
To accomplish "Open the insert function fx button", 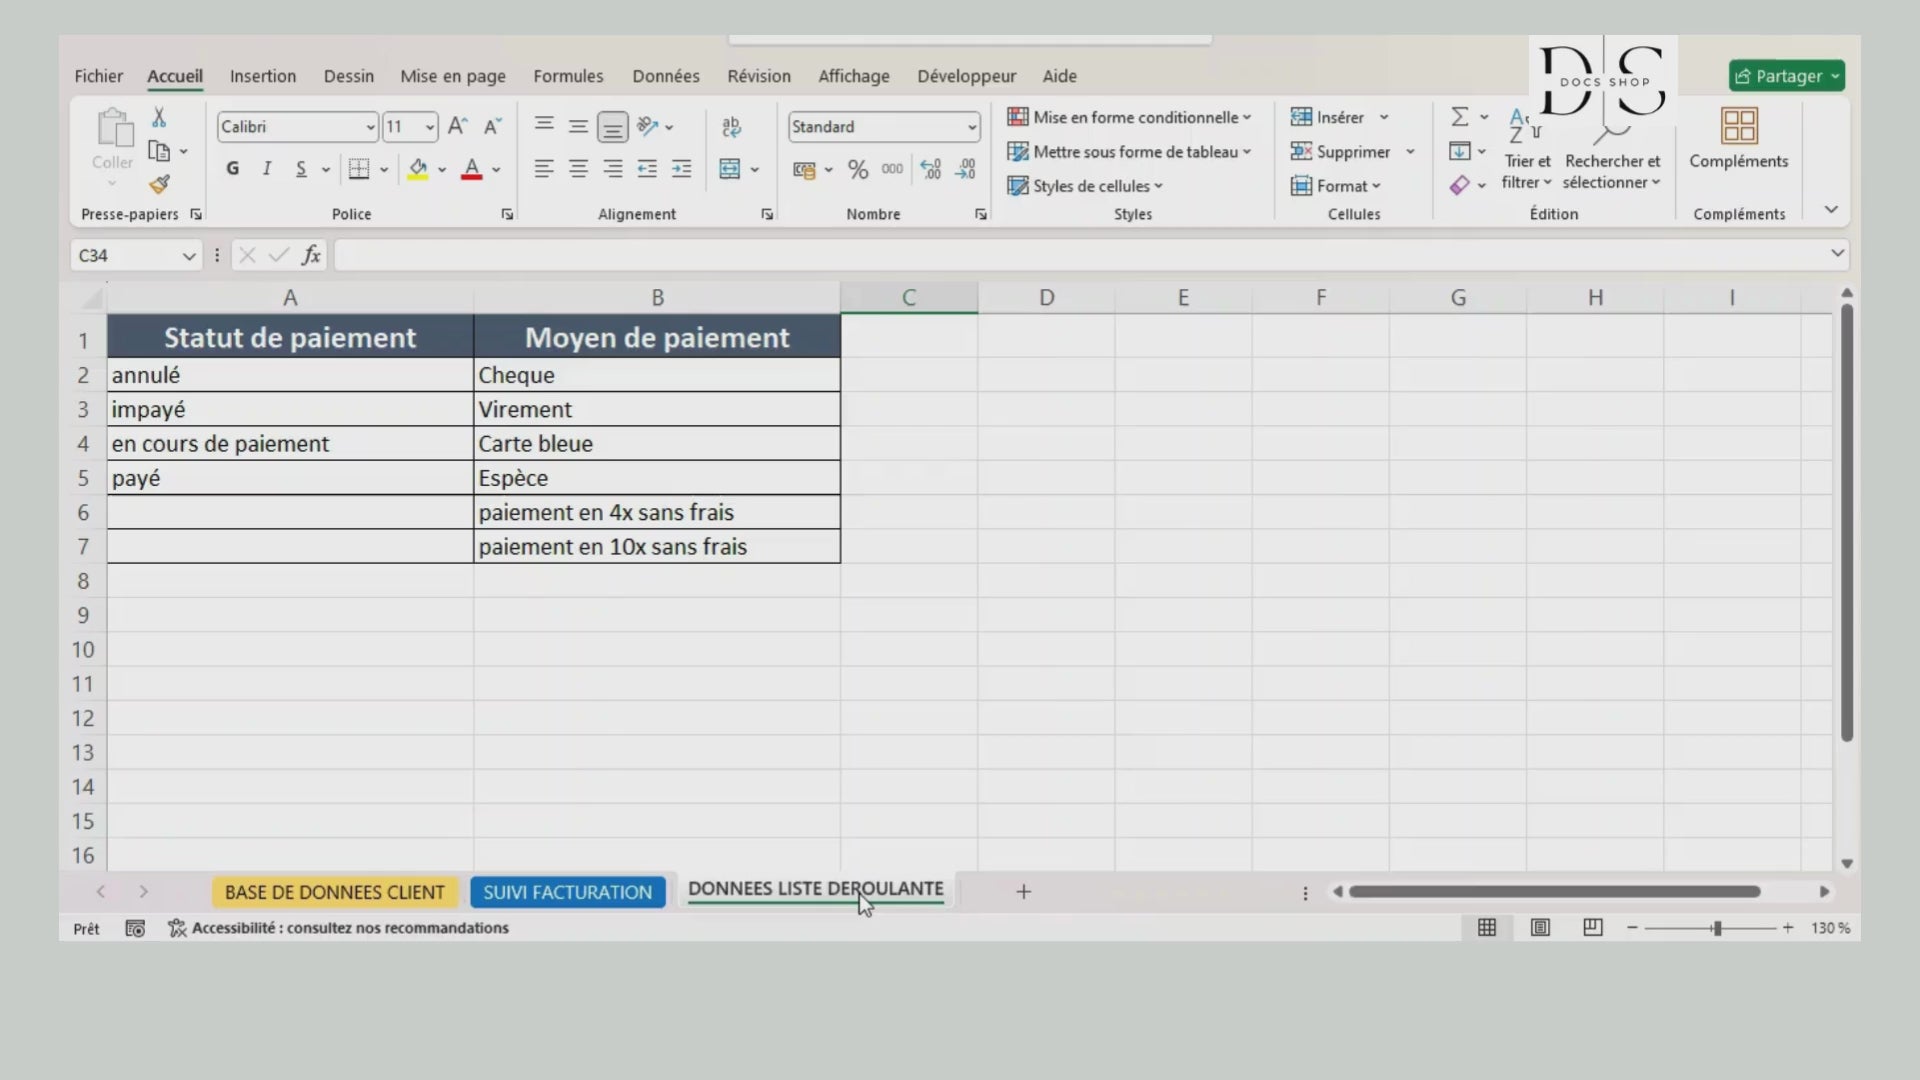I will pos(311,256).
